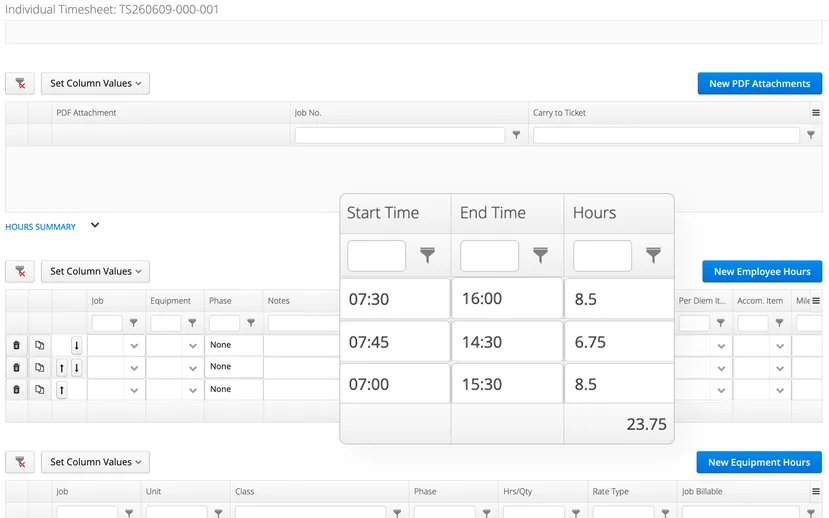
Task: Move second employee hours row down
Action: click(x=77, y=368)
